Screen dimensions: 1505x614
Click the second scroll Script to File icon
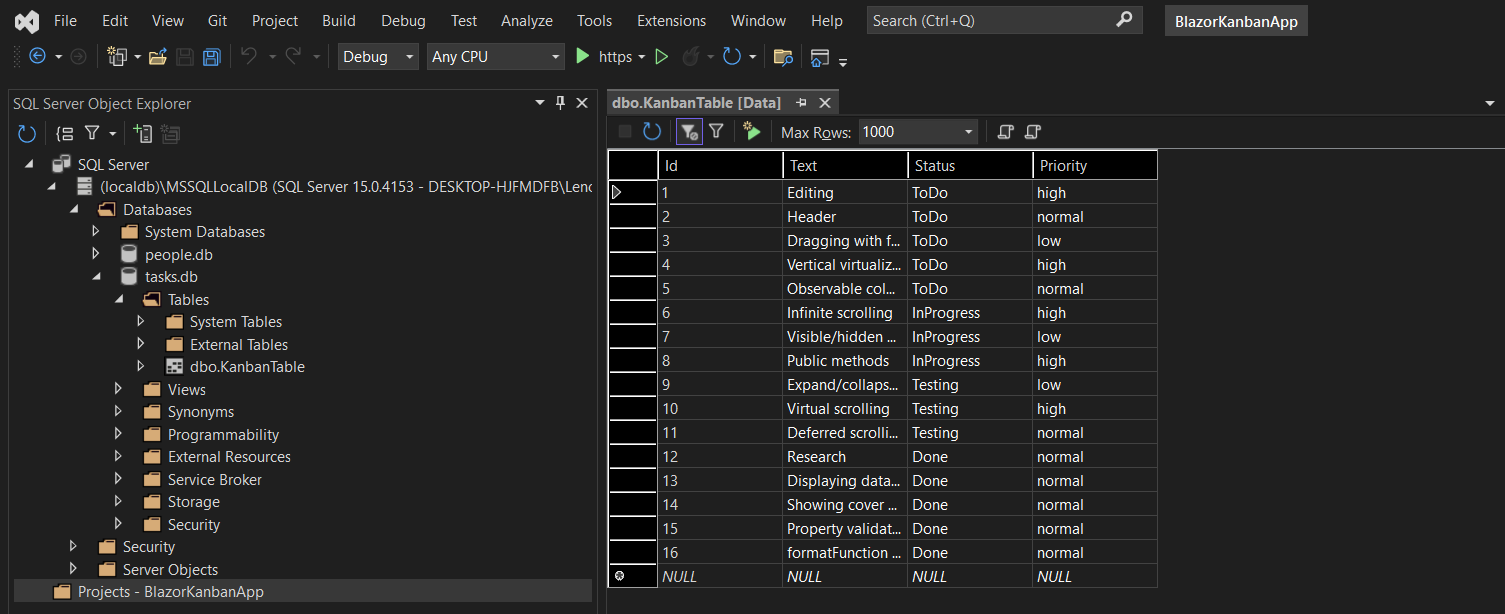click(1033, 131)
